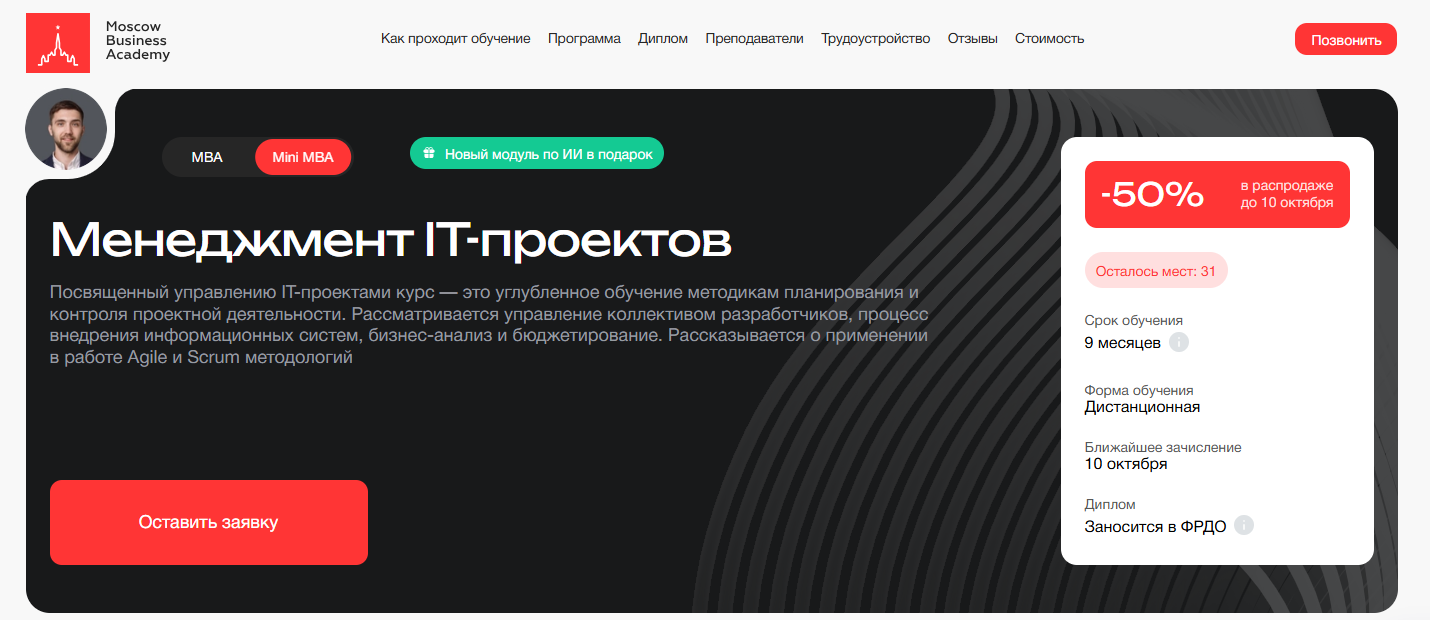
Task: Click the gift icon in green badge
Action: tap(429, 154)
